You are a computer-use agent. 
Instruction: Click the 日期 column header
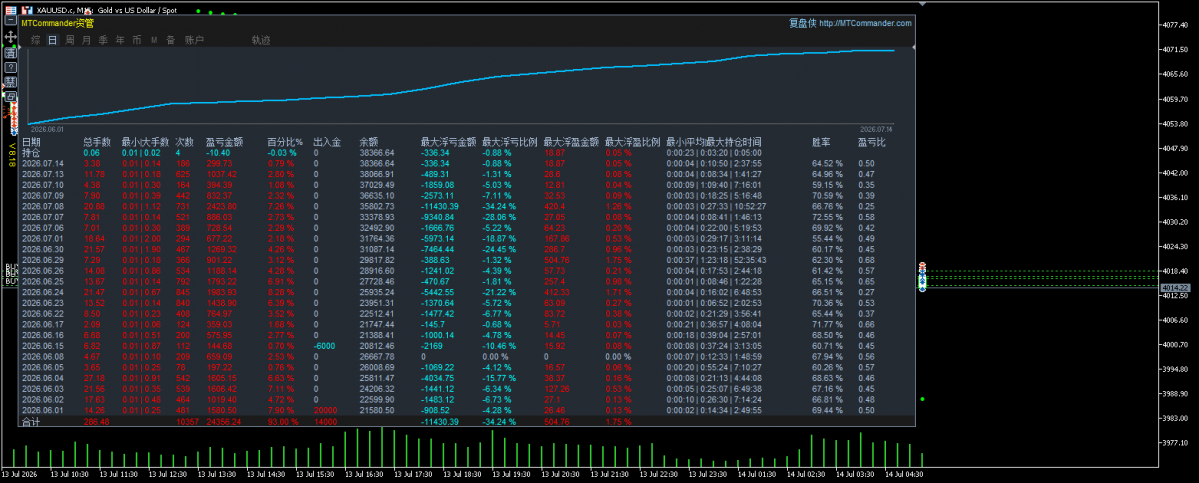(31, 142)
